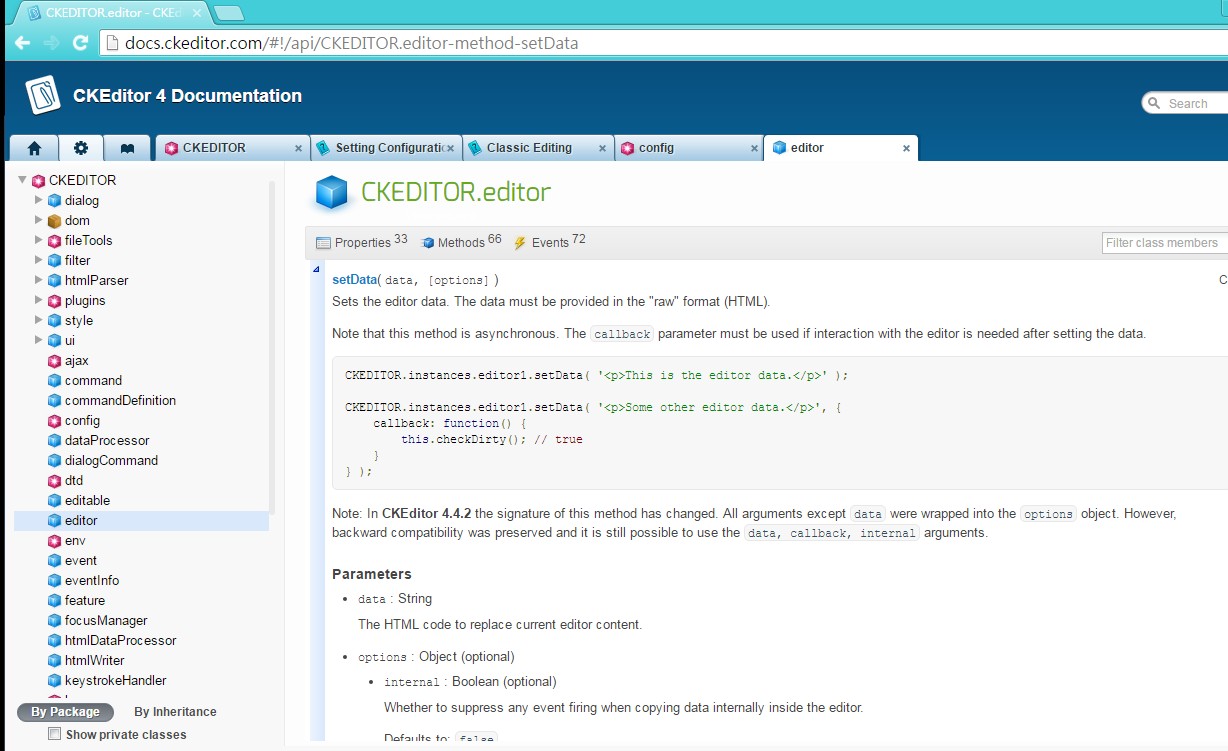
Task: Click the search magnifier icon in the header
Action: pos(1154,103)
